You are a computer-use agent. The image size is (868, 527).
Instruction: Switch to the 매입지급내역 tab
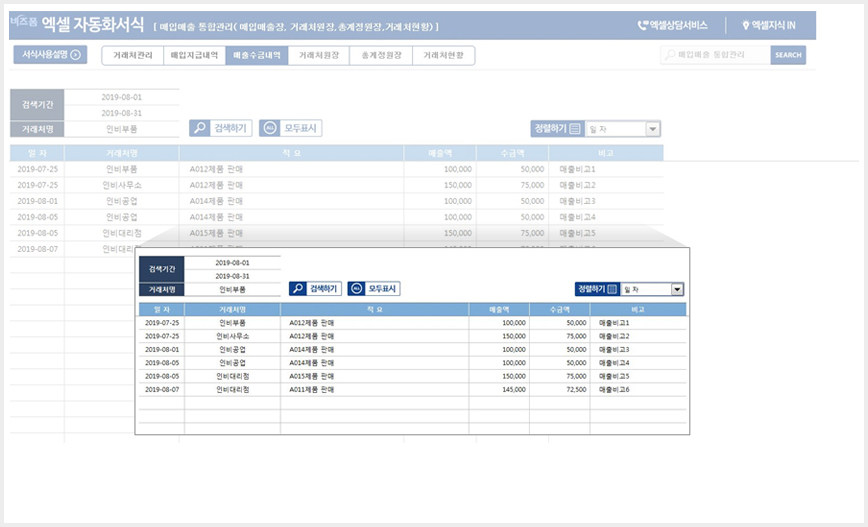(194, 55)
